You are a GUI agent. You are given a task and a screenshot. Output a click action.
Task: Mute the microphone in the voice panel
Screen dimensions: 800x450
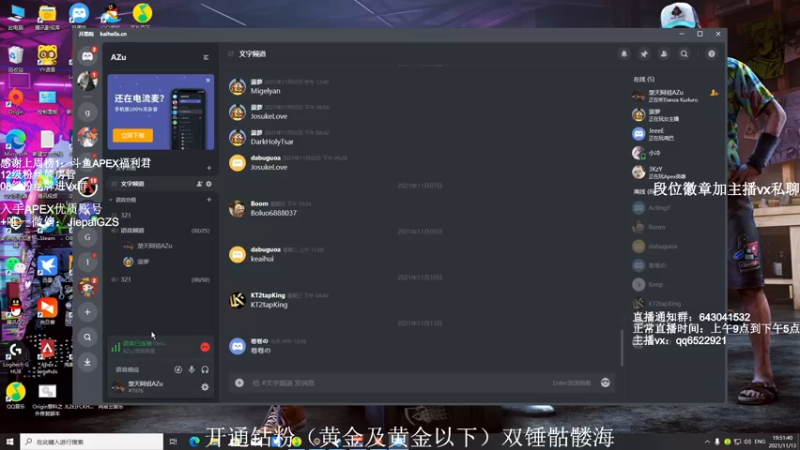point(191,369)
